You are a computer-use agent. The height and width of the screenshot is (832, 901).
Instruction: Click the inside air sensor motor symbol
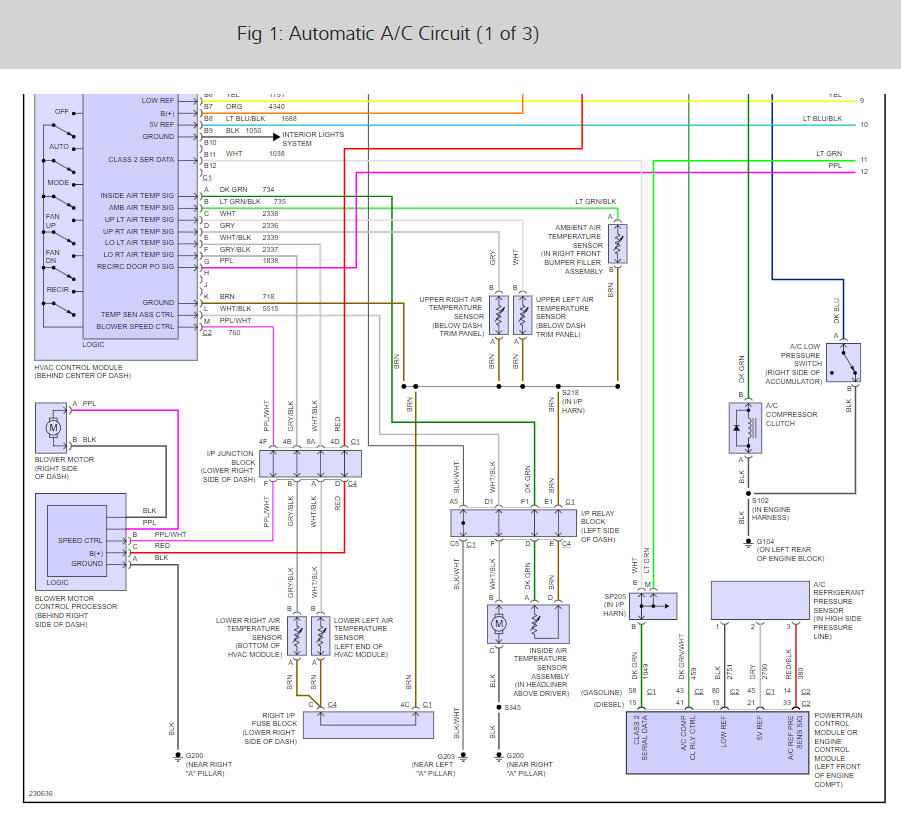[x=499, y=624]
